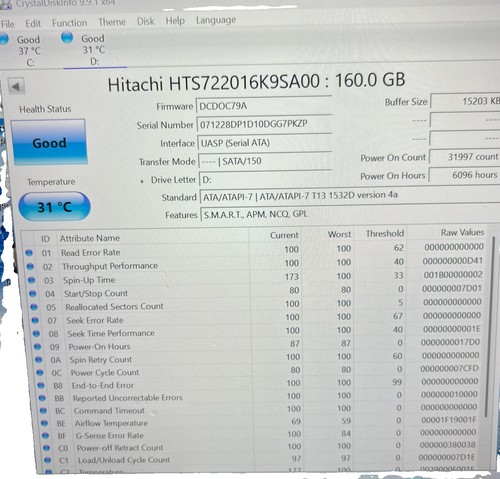Click status dot of Start/Stop Count row
The height and width of the screenshot is (479, 500).
(x=33, y=294)
